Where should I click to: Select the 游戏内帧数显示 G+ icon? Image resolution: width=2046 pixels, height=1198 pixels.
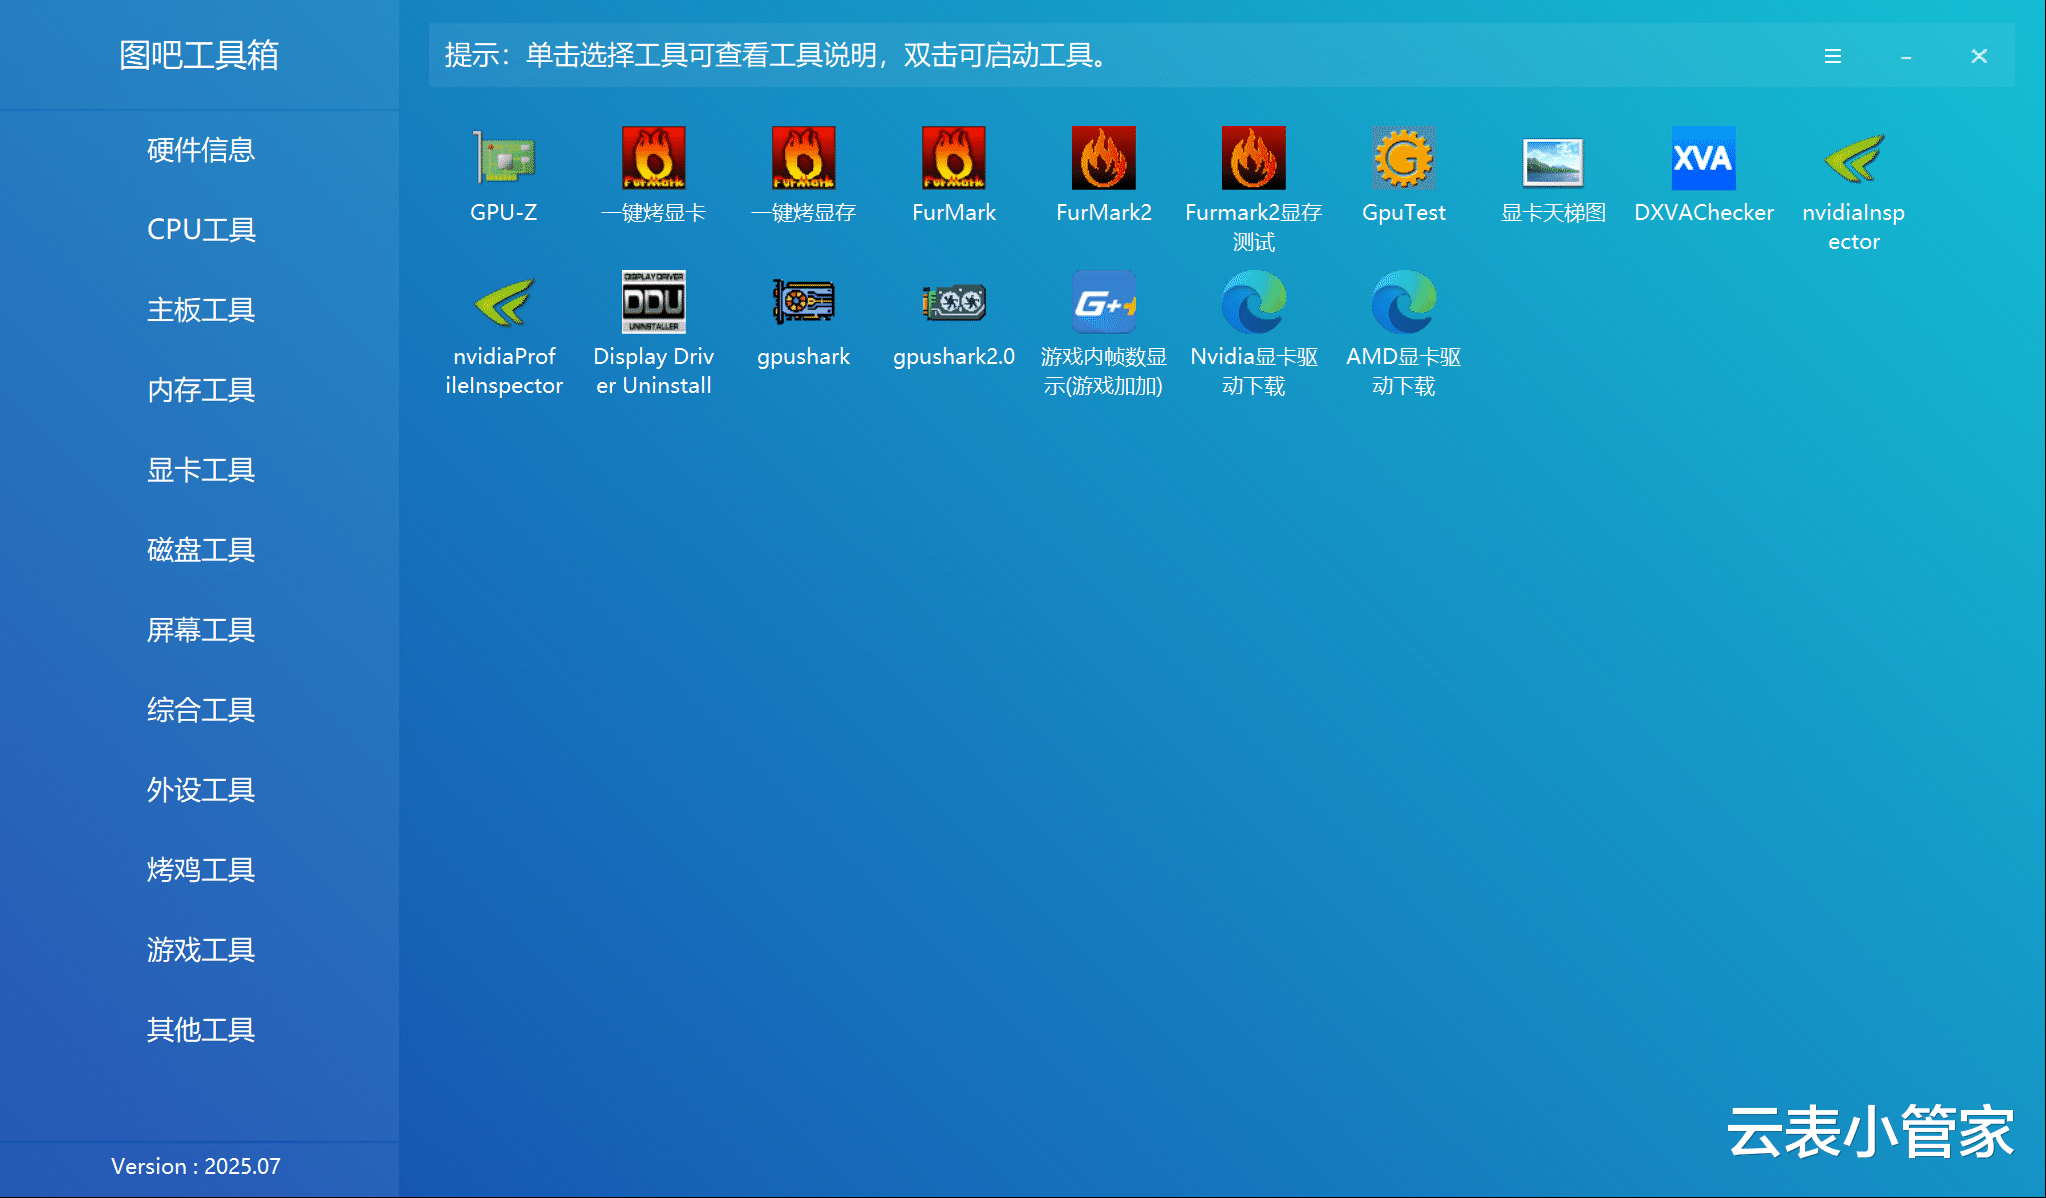pyautogui.click(x=1103, y=301)
